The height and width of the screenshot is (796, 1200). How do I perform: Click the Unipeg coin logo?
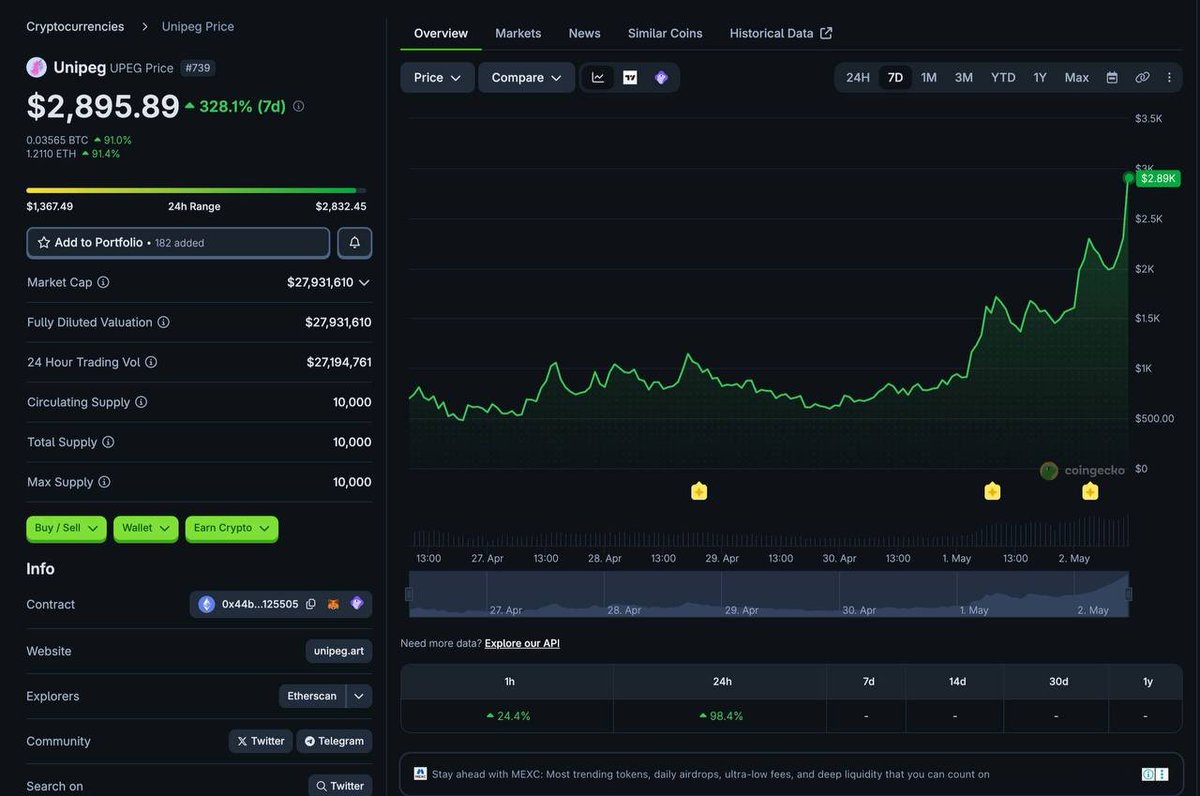(x=37, y=68)
